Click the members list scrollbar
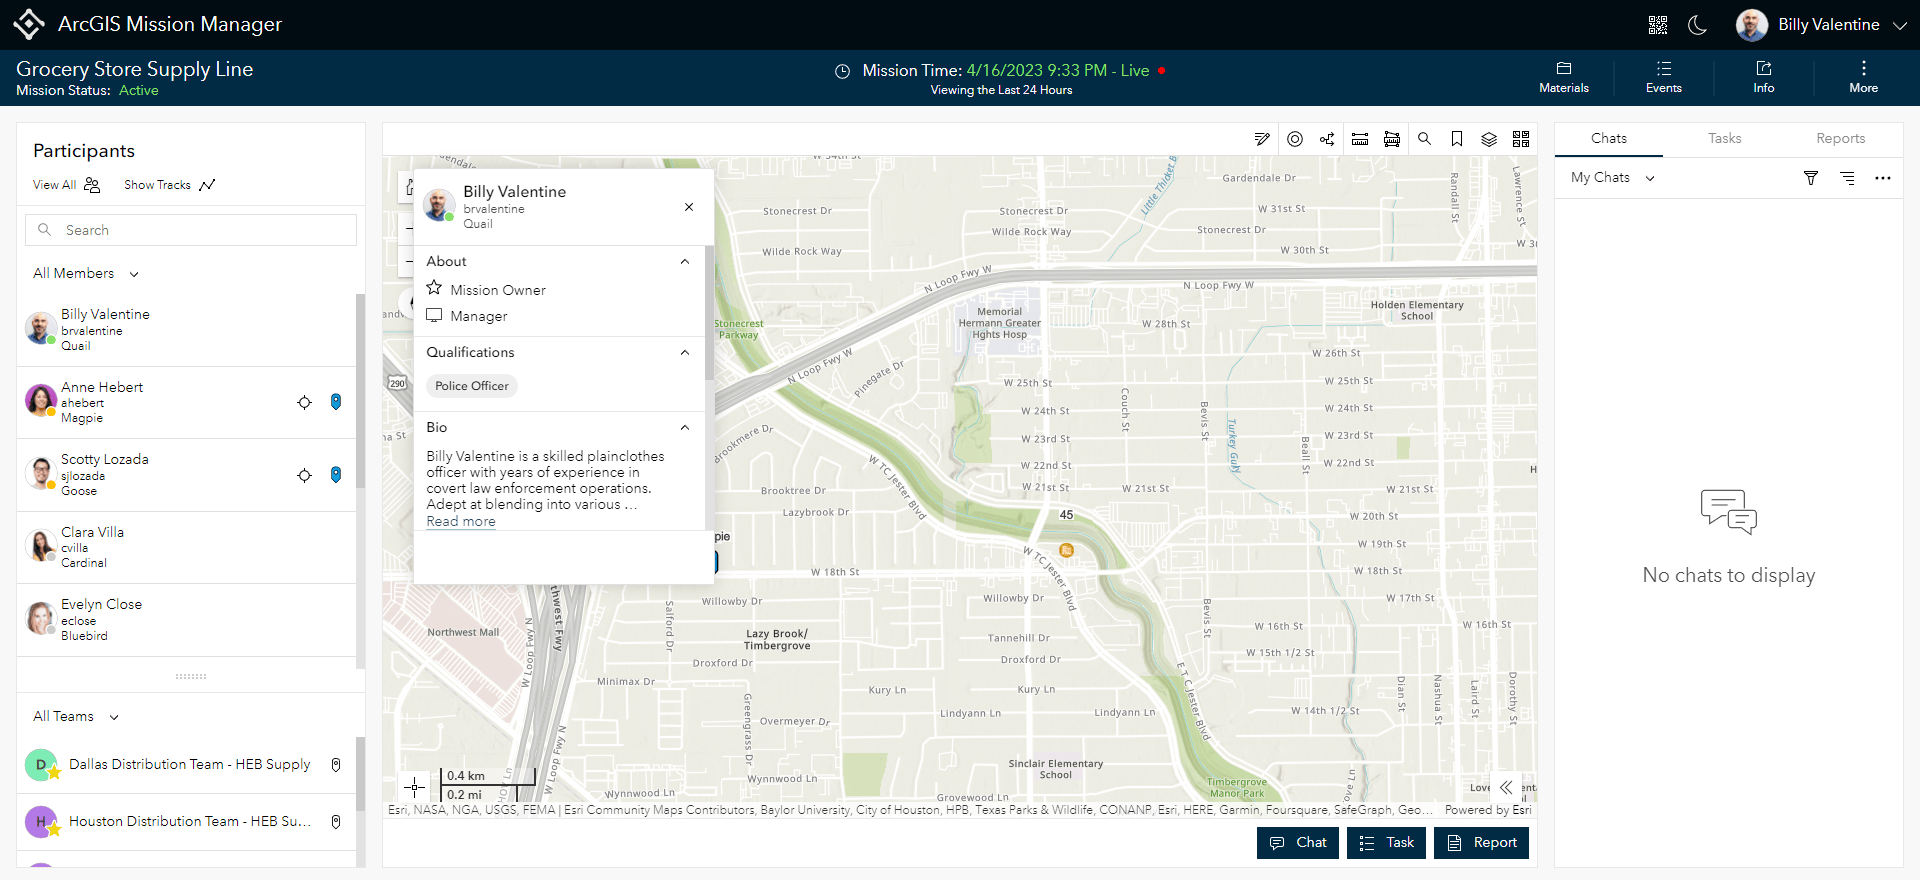Screen dimensions: 1920x880 (x=360, y=390)
